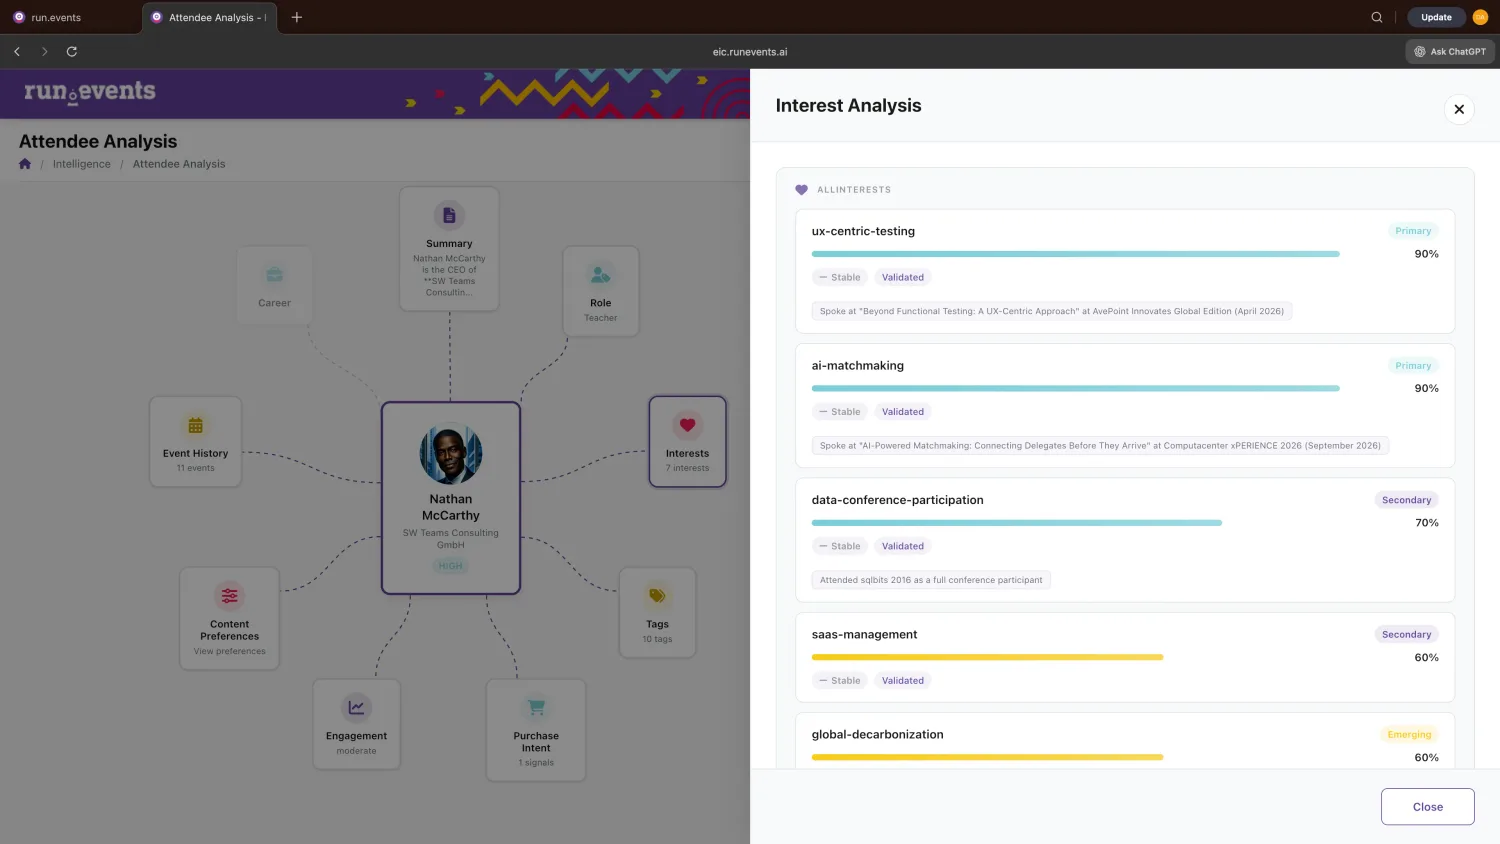Click the Primary badge on ai-matchmaking
Image resolution: width=1500 pixels, height=844 pixels.
click(x=1413, y=366)
